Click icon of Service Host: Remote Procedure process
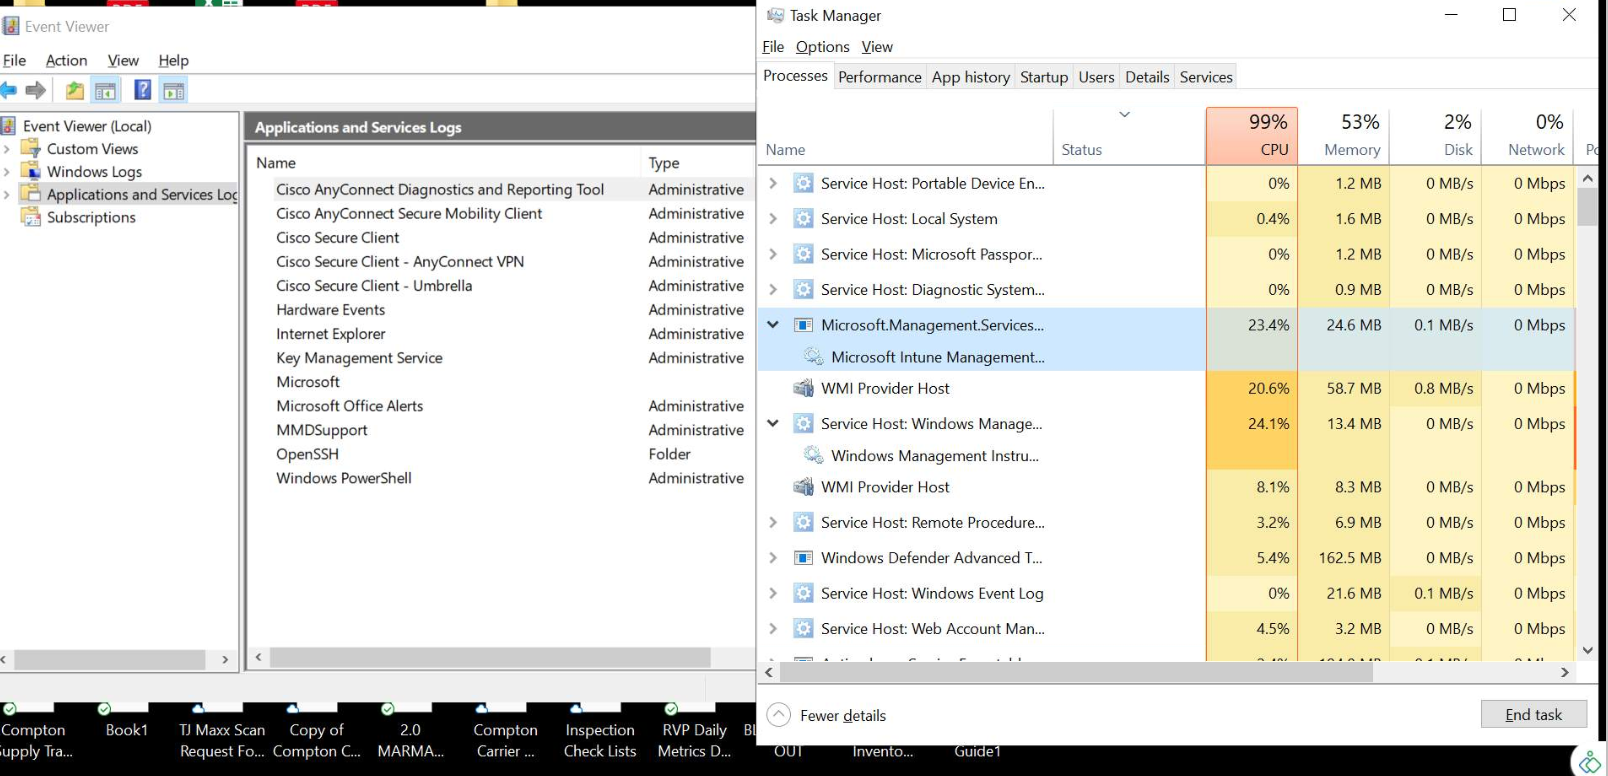Screen dimensions: 1608x776 tap(803, 522)
